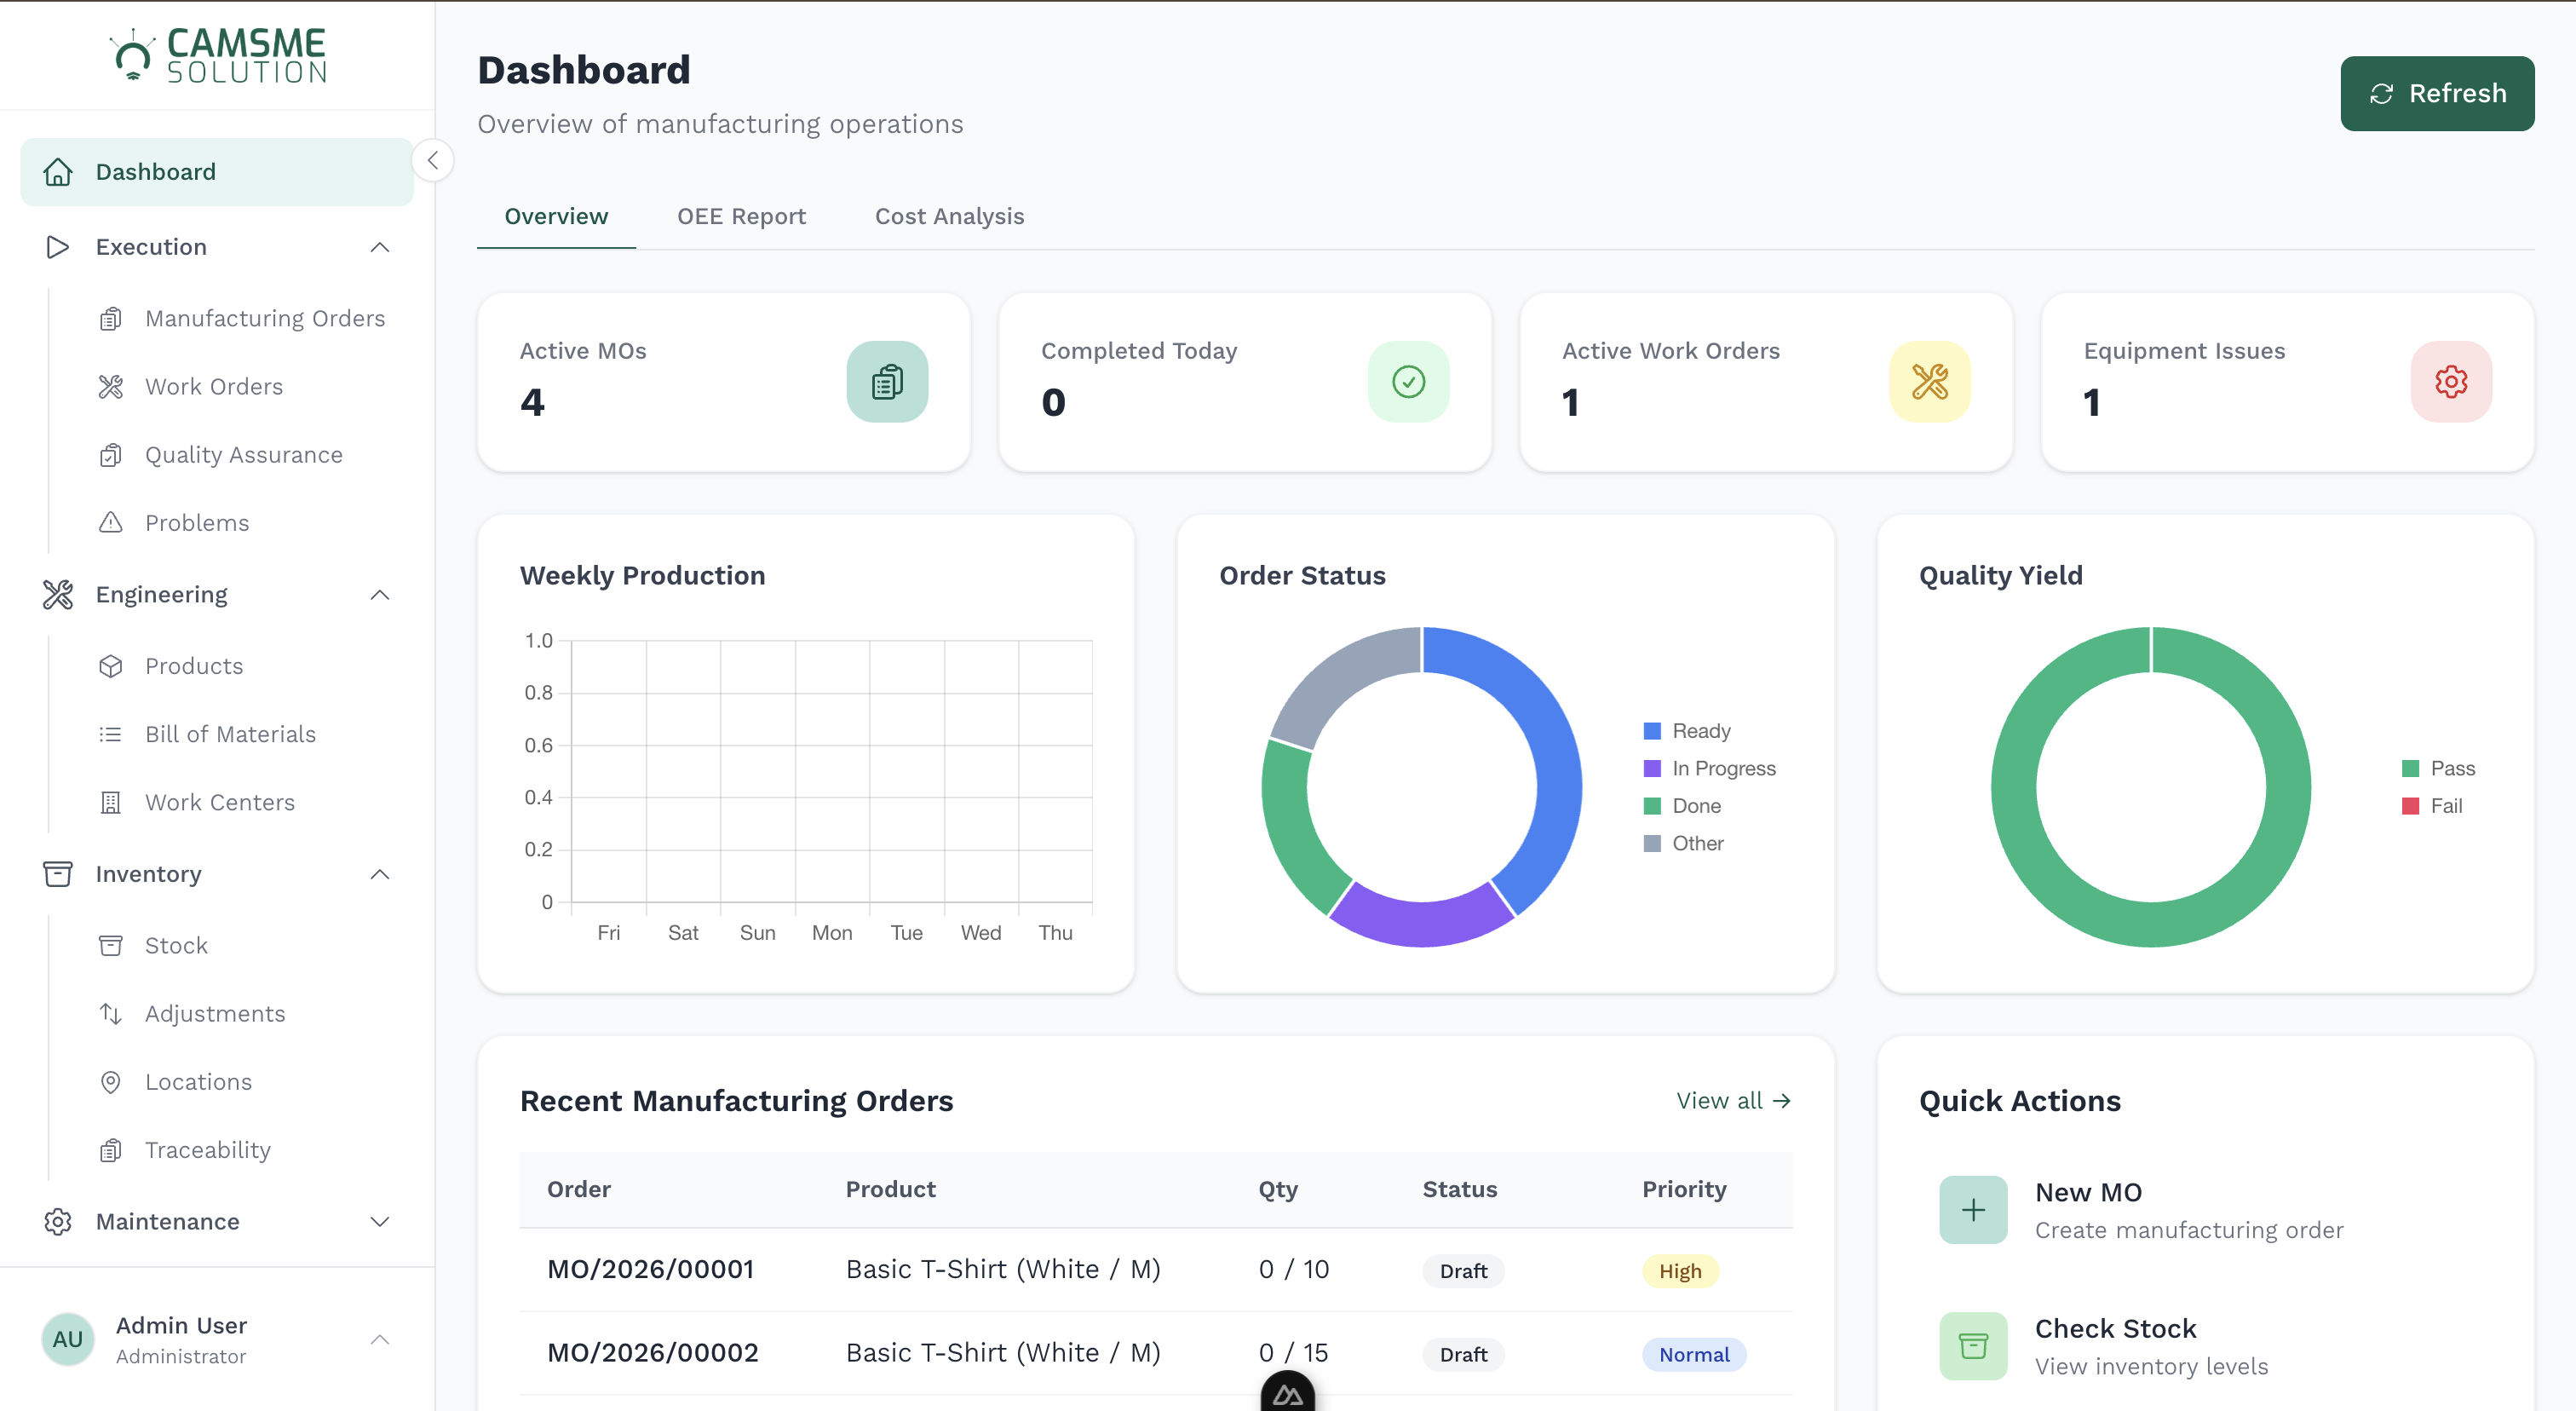Screen dimensions: 2576x1411
Task: Expand the Maintenance section
Action: (379, 1221)
